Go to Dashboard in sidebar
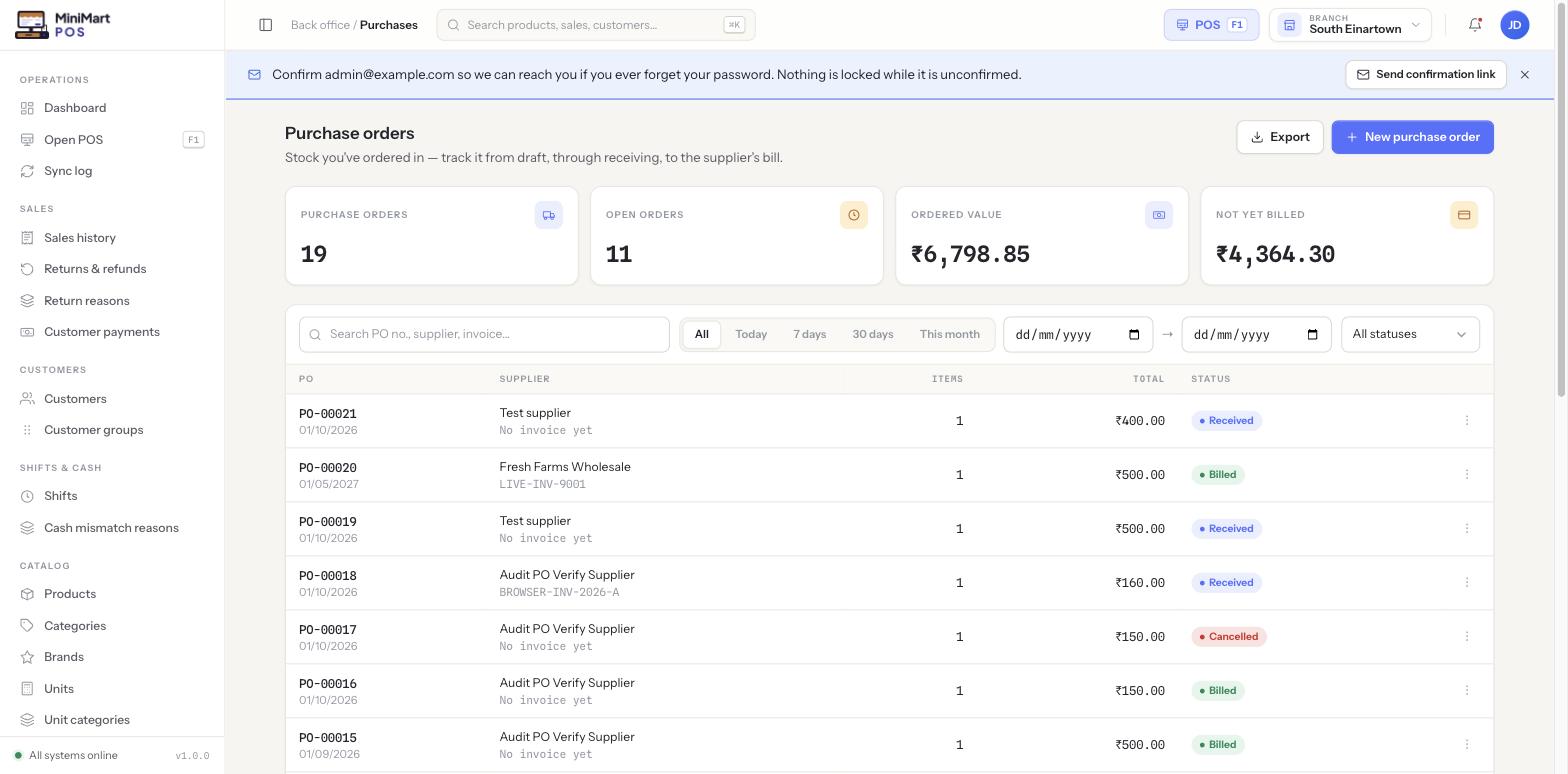The height and width of the screenshot is (774, 1568). (112, 108)
